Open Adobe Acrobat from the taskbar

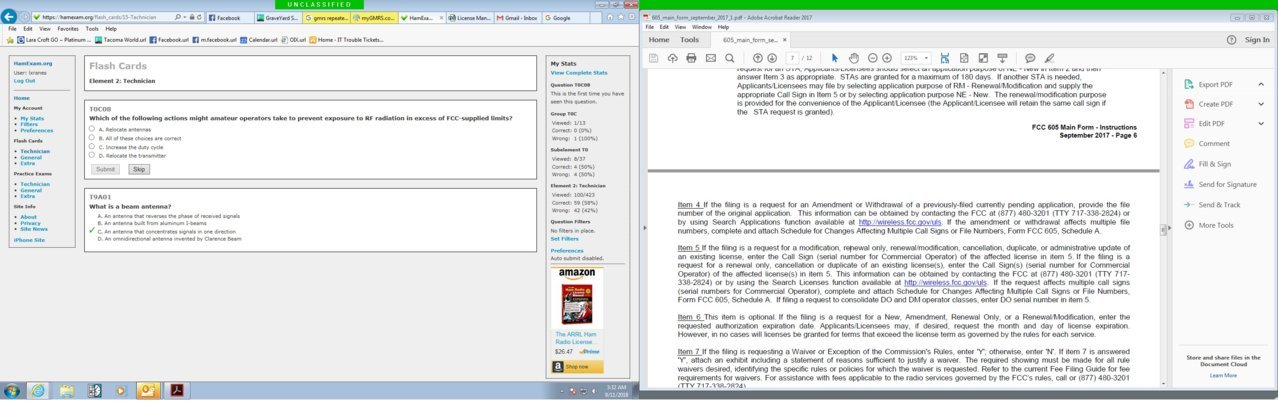click(175, 390)
